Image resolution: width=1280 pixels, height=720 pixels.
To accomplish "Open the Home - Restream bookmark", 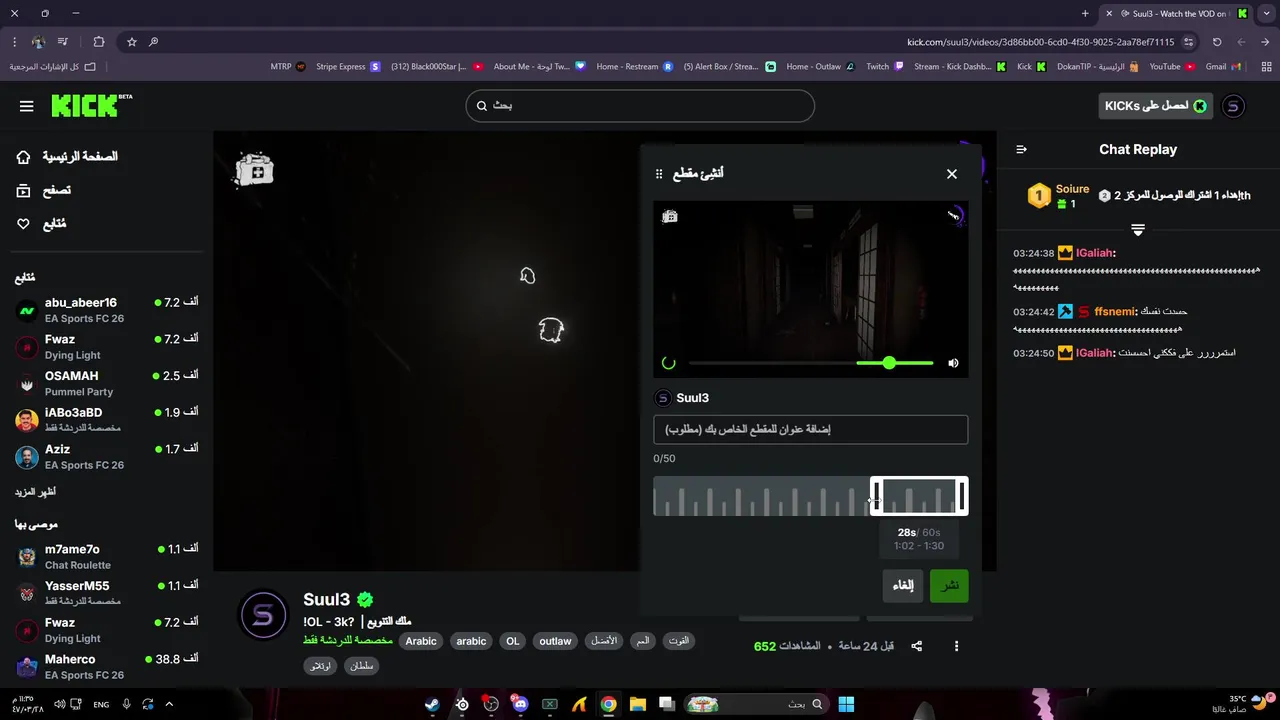I will [x=635, y=67].
